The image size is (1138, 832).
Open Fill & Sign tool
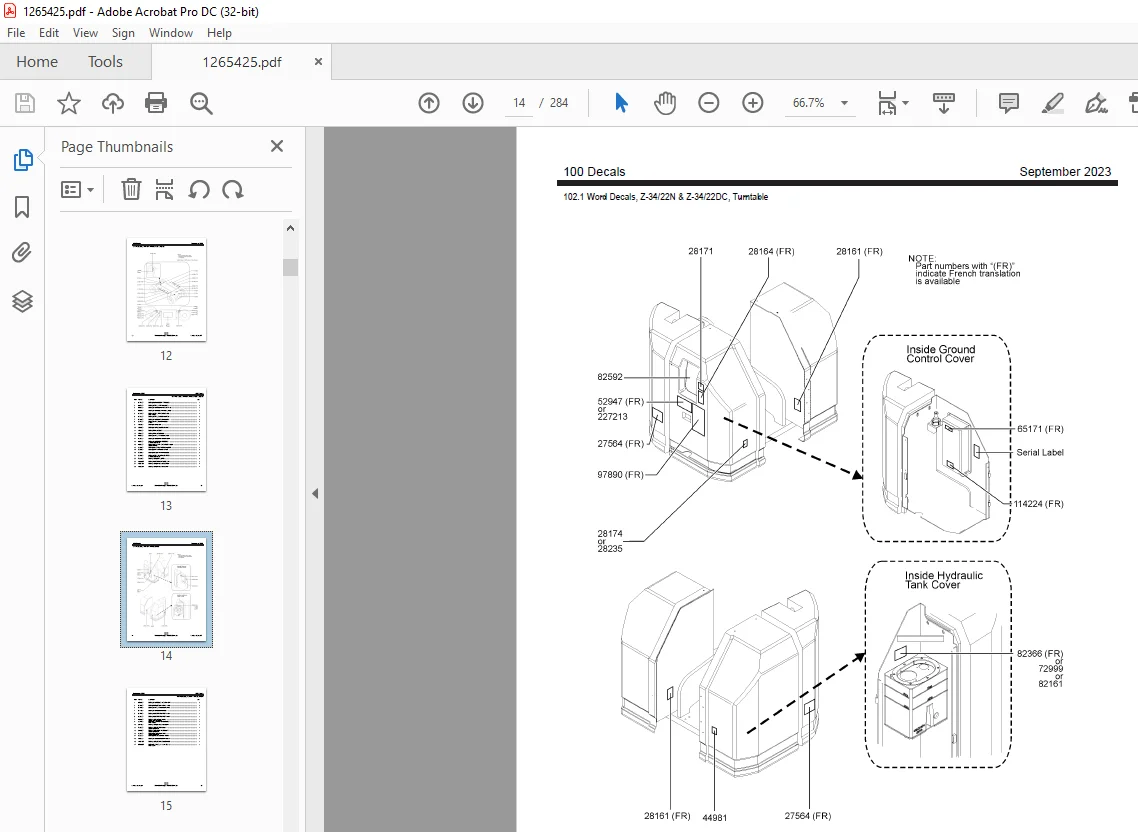1096,103
